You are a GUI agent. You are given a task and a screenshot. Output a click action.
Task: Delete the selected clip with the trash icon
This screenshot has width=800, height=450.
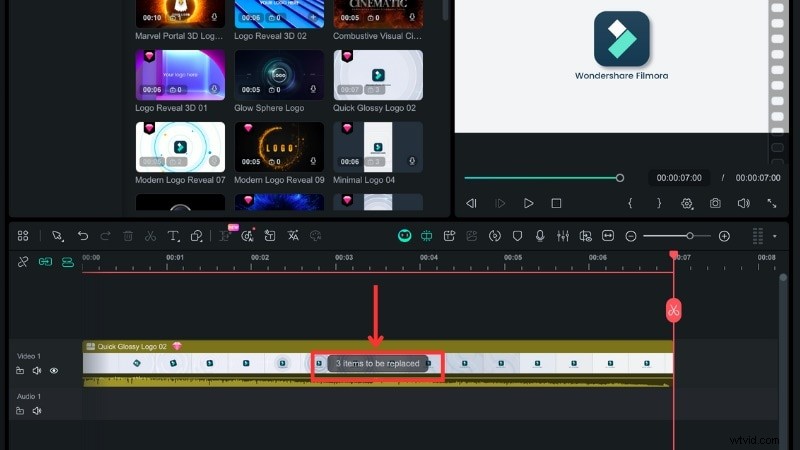(128, 236)
